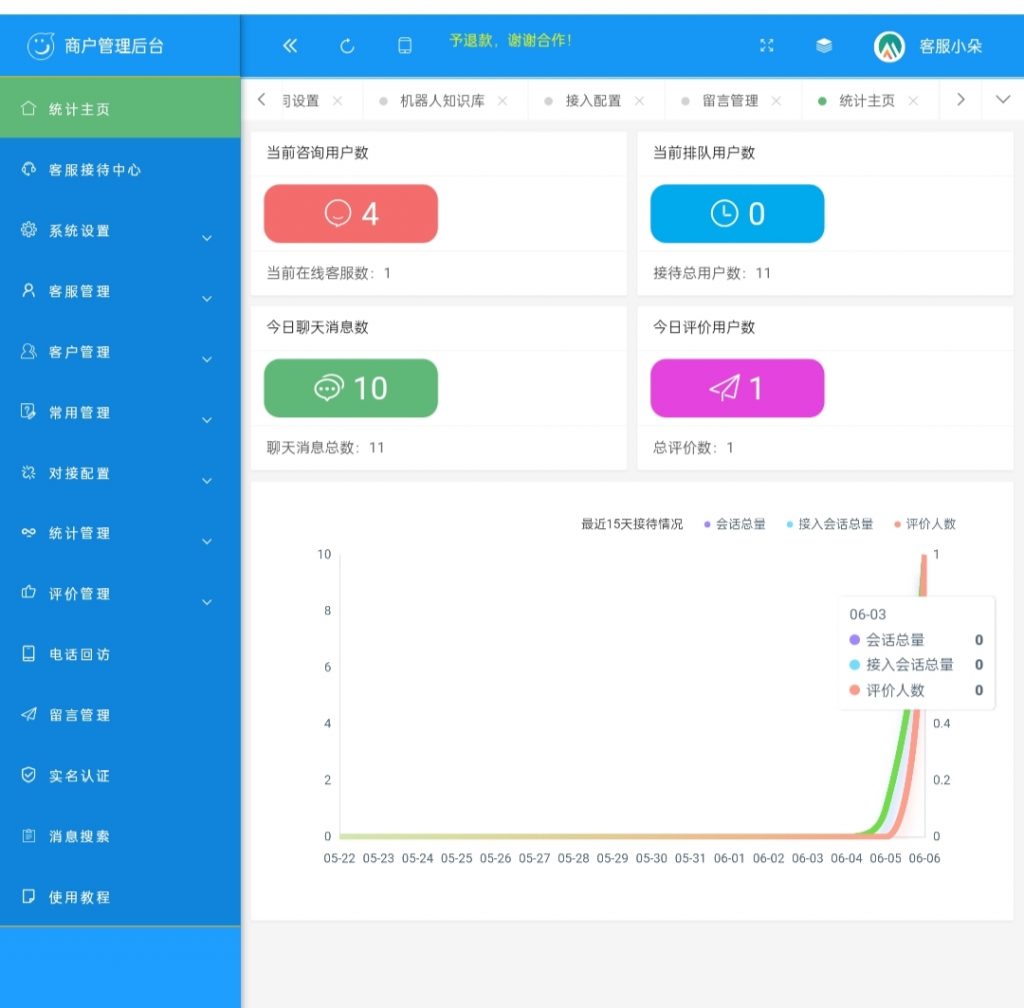Viewport: 1024px width, 1008px height.
Task: Toggle 会话总量 series in chart legend
Action: (x=735, y=524)
